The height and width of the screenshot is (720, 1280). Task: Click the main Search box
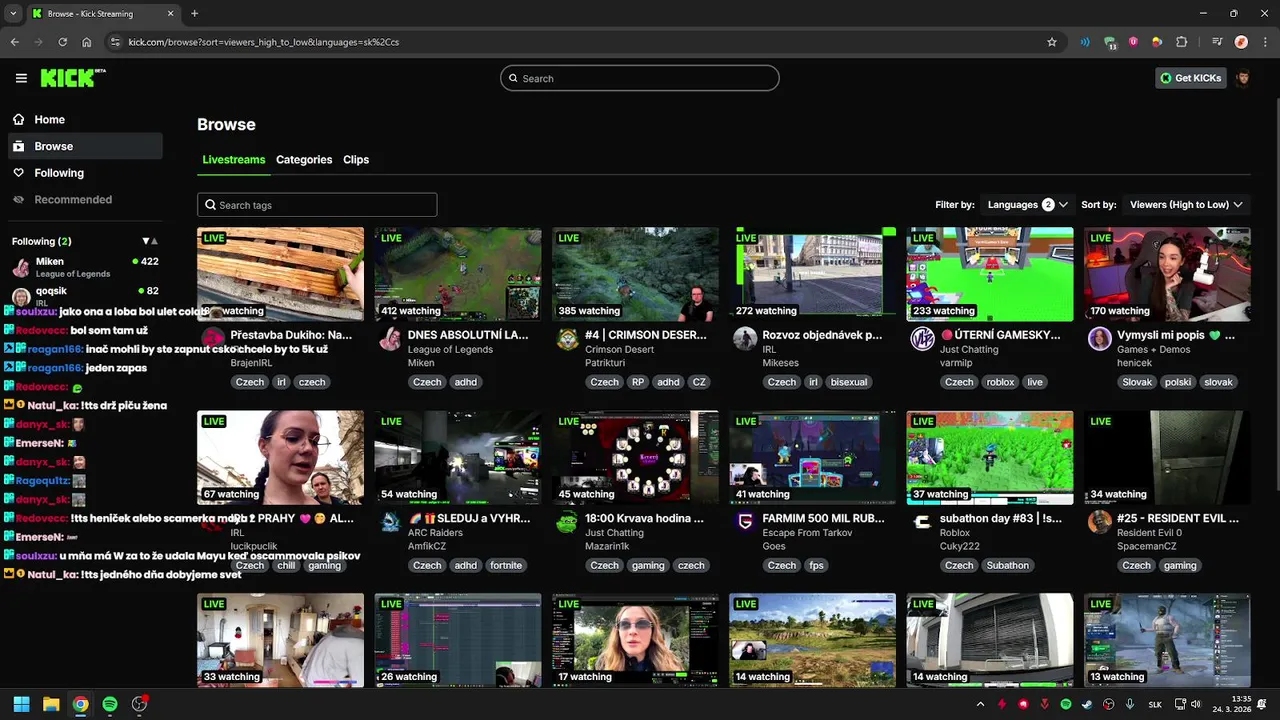640,78
